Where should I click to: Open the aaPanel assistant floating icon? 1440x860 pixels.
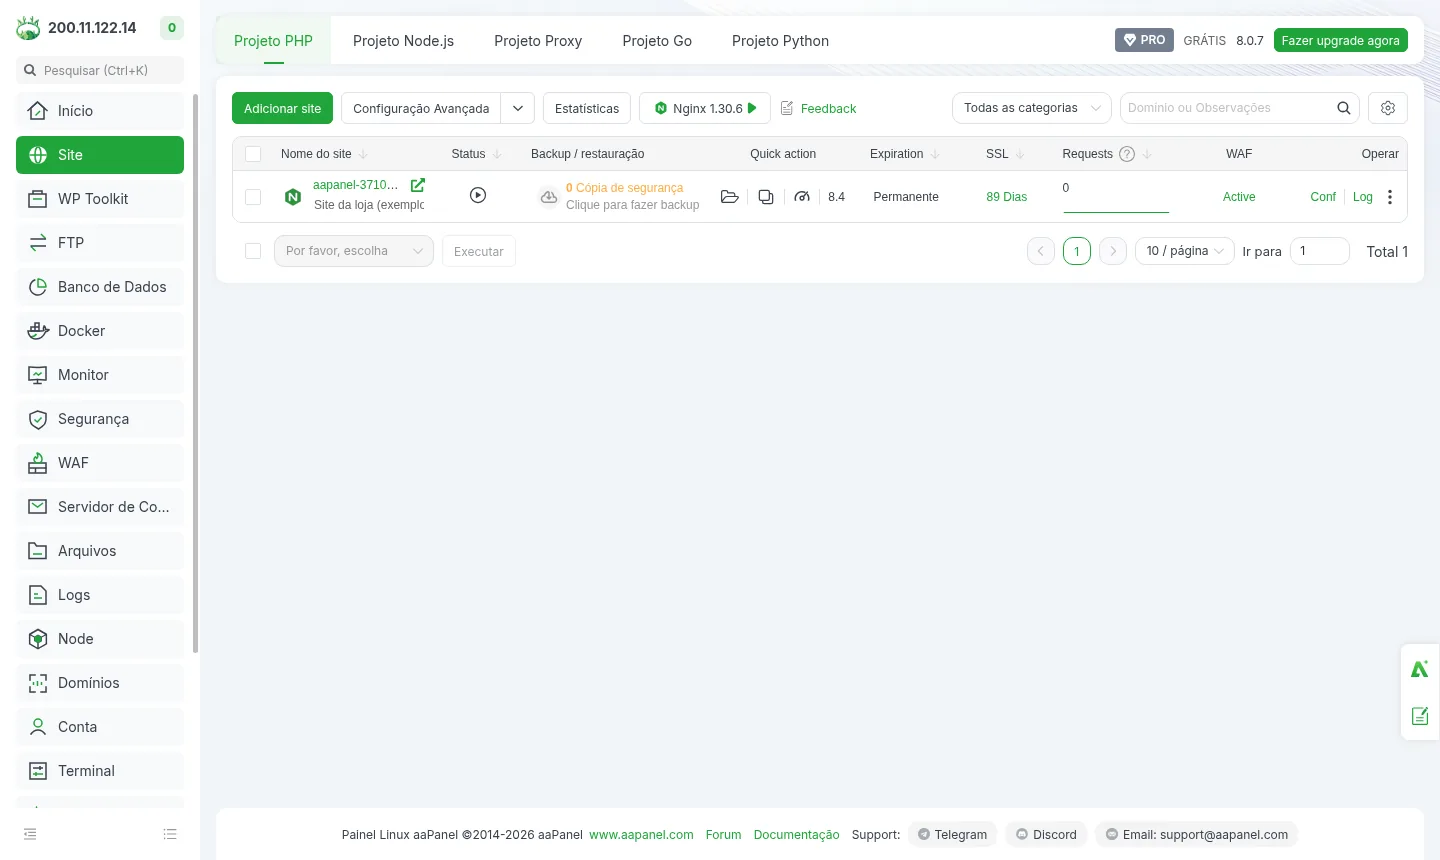point(1420,669)
